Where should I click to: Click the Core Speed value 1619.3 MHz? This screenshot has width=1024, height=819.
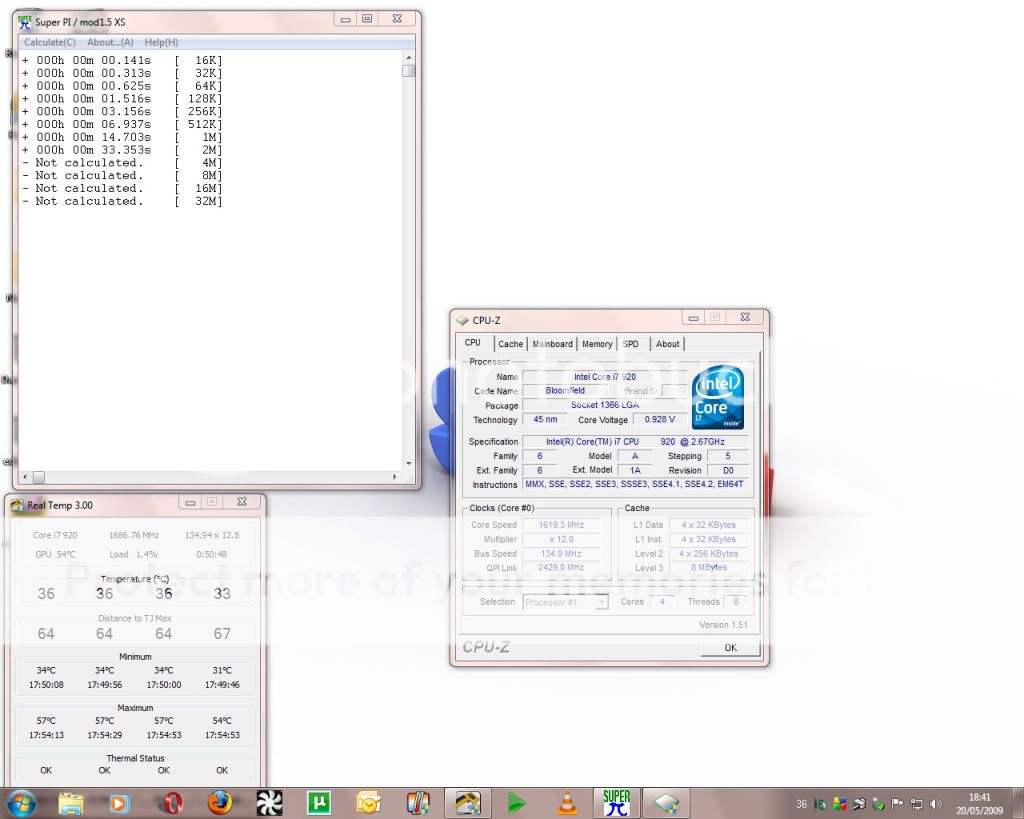561,525
